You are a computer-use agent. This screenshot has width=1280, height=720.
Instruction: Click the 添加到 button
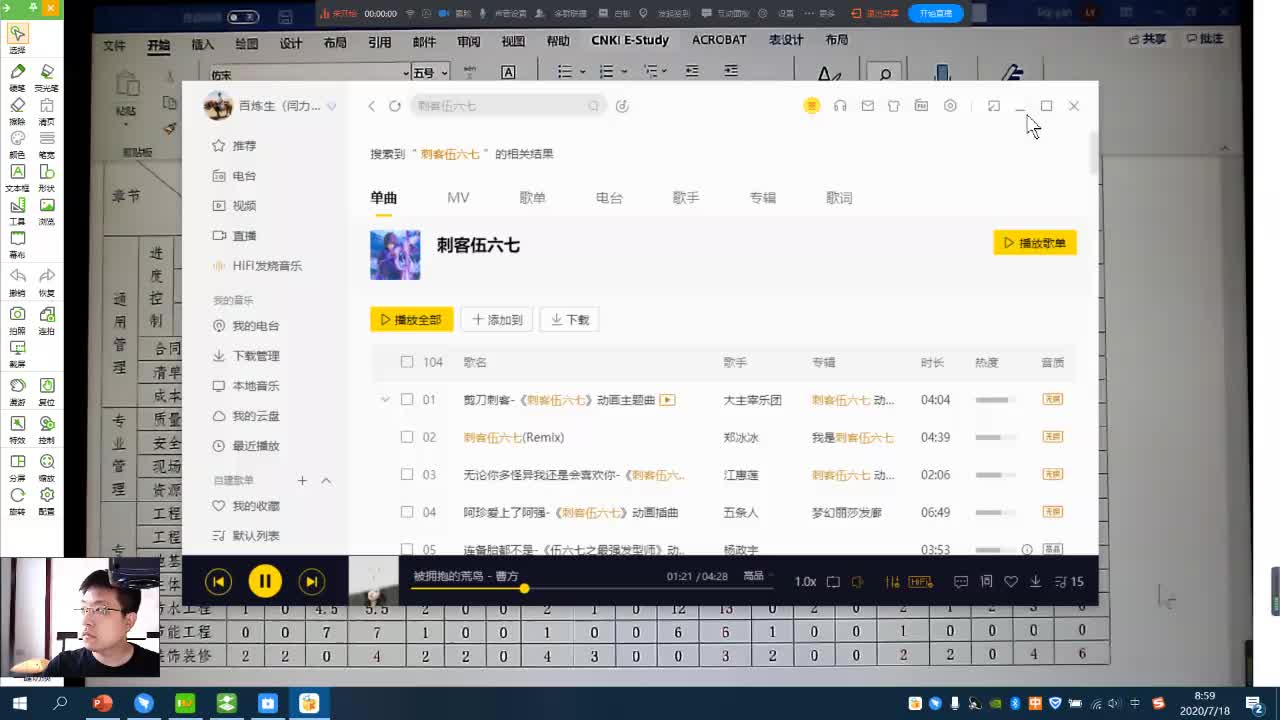(x=497, y=320)
